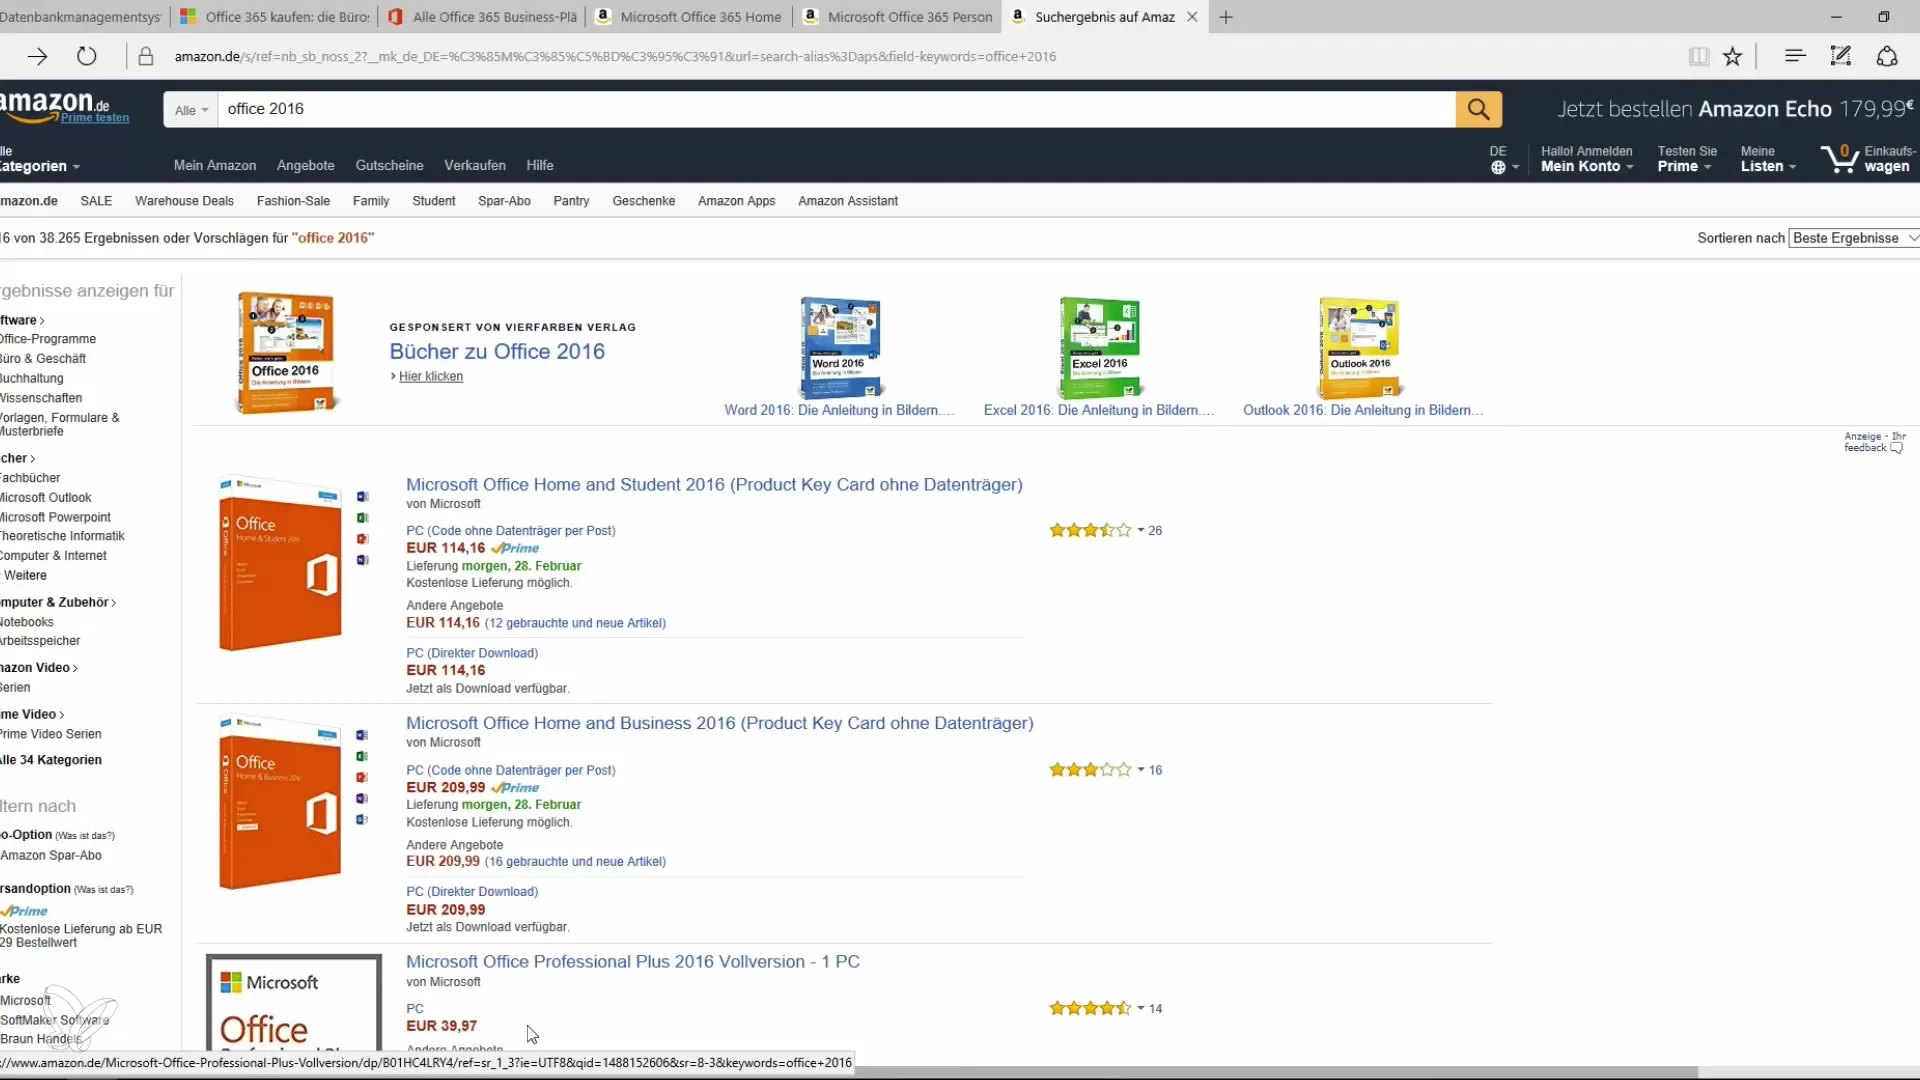Screen dimensions: 1920x1080
Task: Click Alle 34 Kategorien in sidebar
Action: [51, 760]
